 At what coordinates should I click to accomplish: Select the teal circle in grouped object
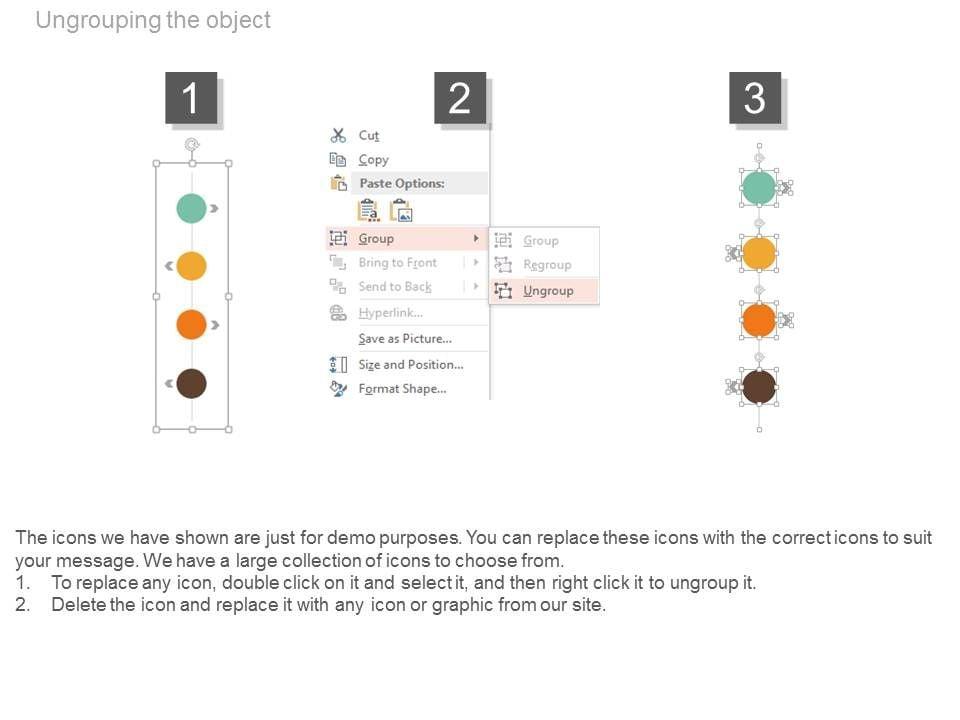coord(191,208)
